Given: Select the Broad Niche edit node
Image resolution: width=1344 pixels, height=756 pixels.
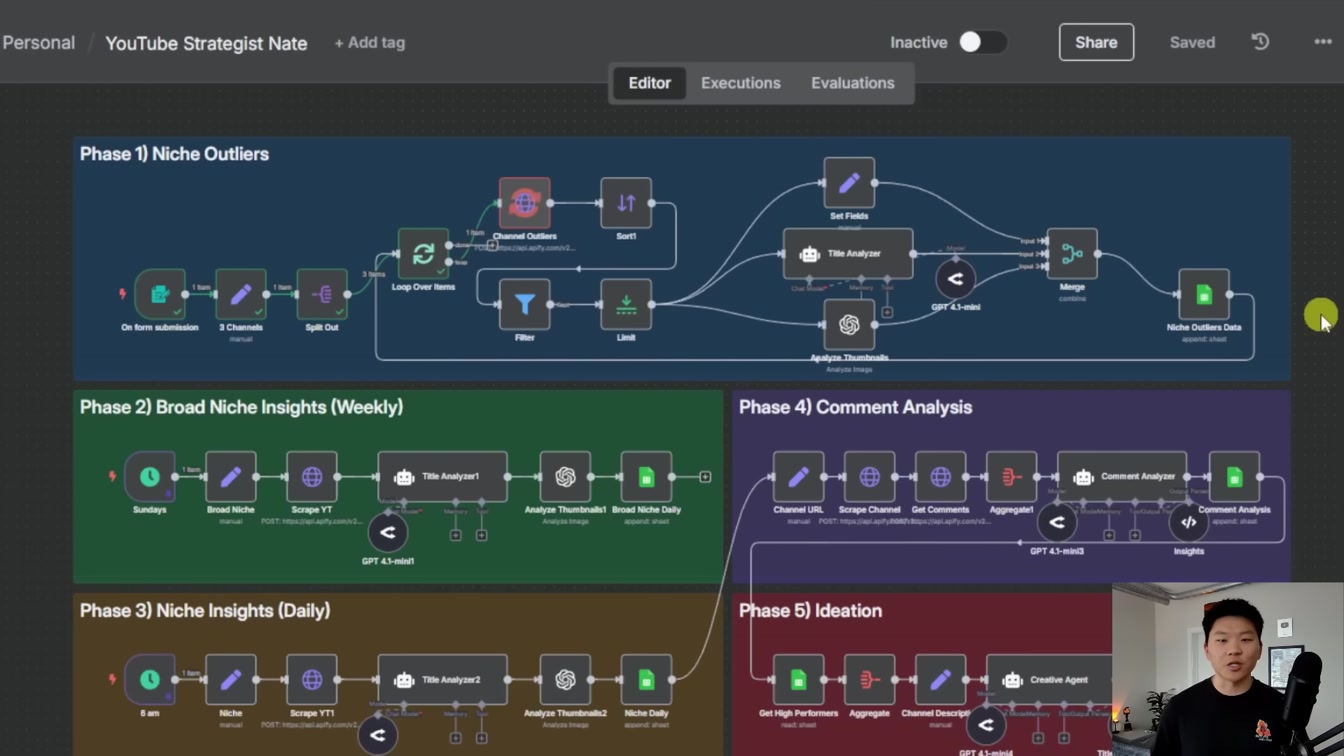Looking at the screenshot, I should pyautogui.click(x=231, y=477).
